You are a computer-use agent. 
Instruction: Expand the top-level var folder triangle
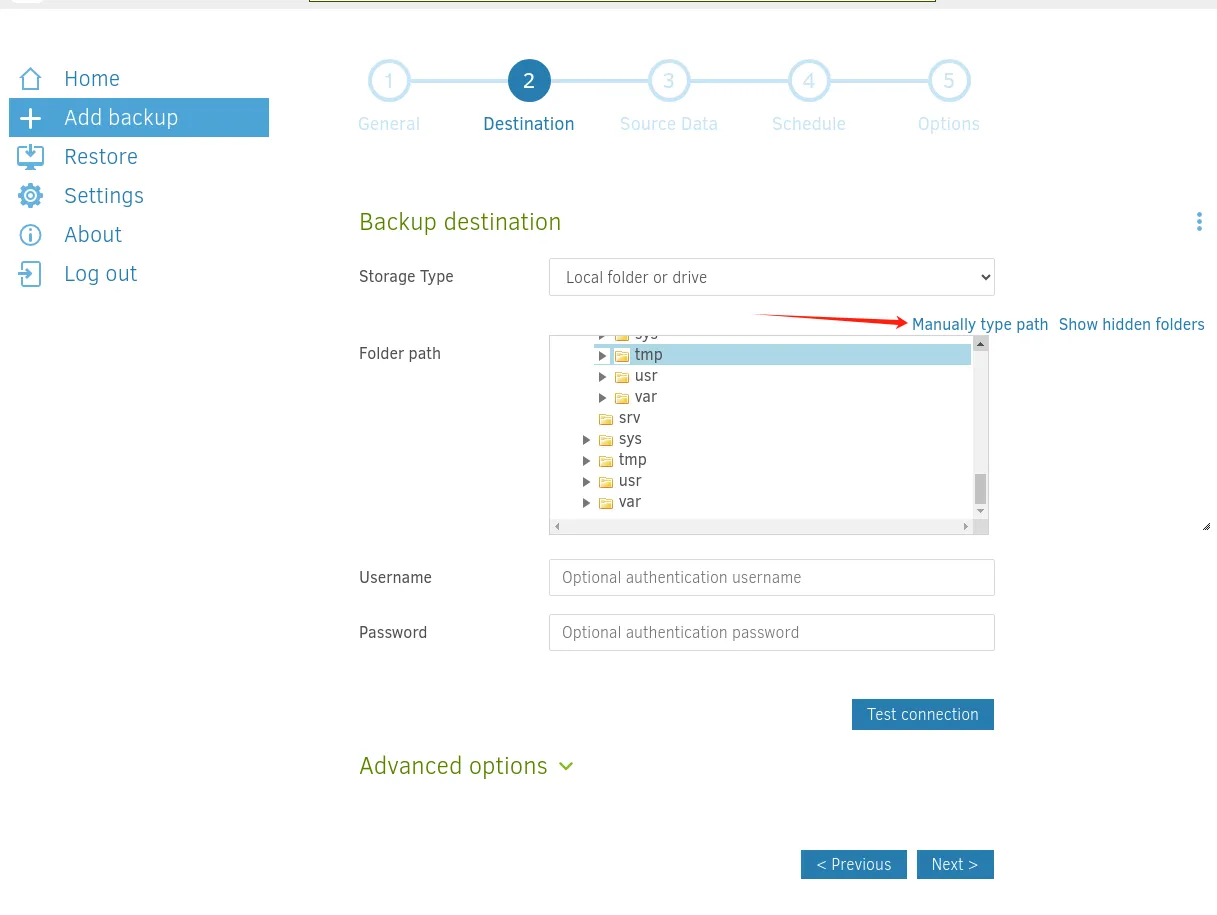(x=587, y=502)
